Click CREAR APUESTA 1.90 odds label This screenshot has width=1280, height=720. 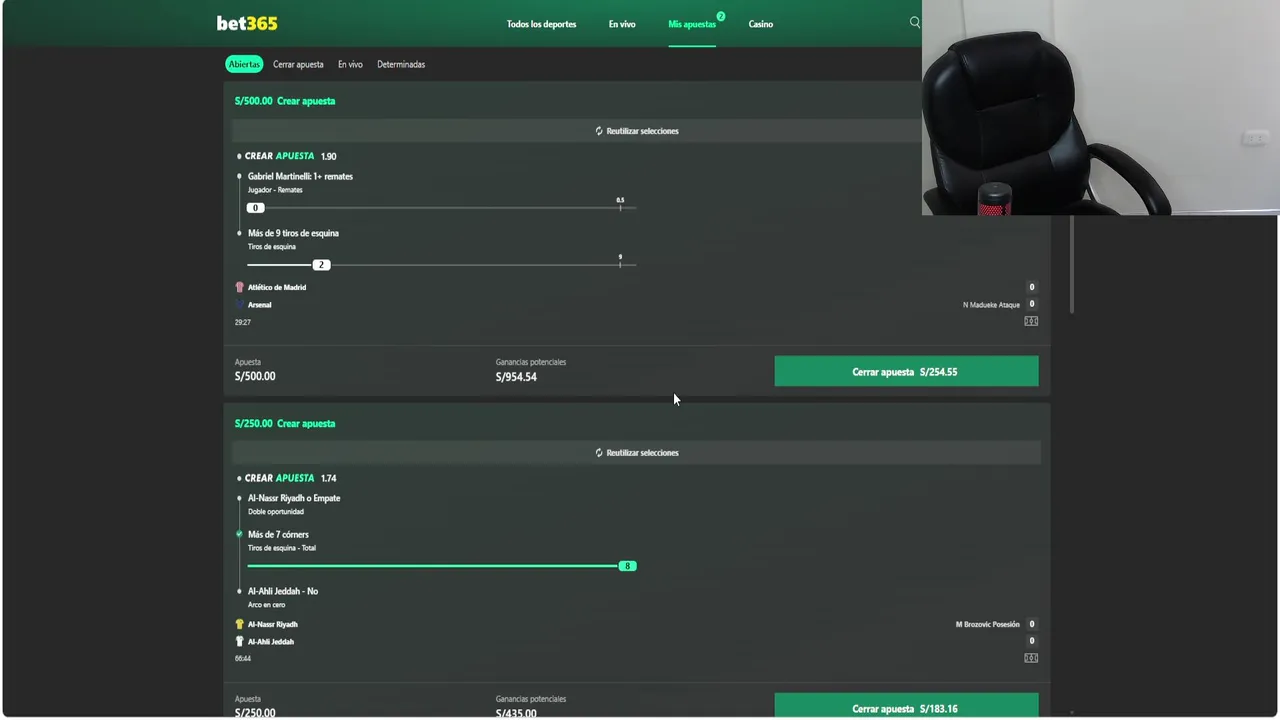pos(290,156)
